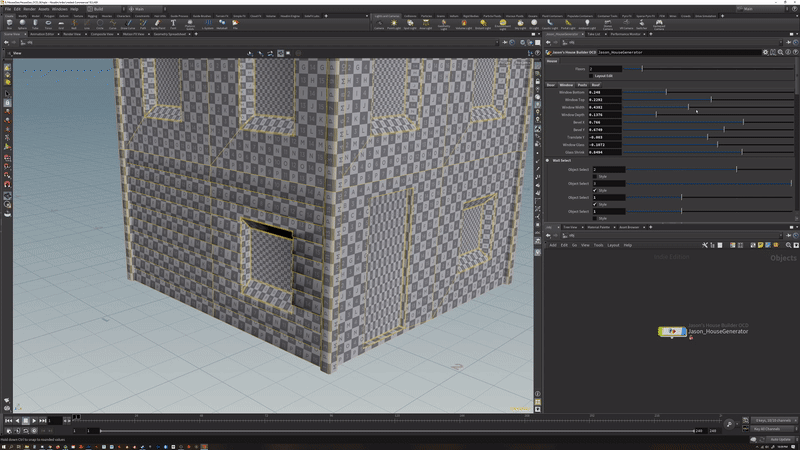The width and height of the screenshot is (800, 450).
Task: Toggle the bottommost Style checkbox
Action: [595, 218]
